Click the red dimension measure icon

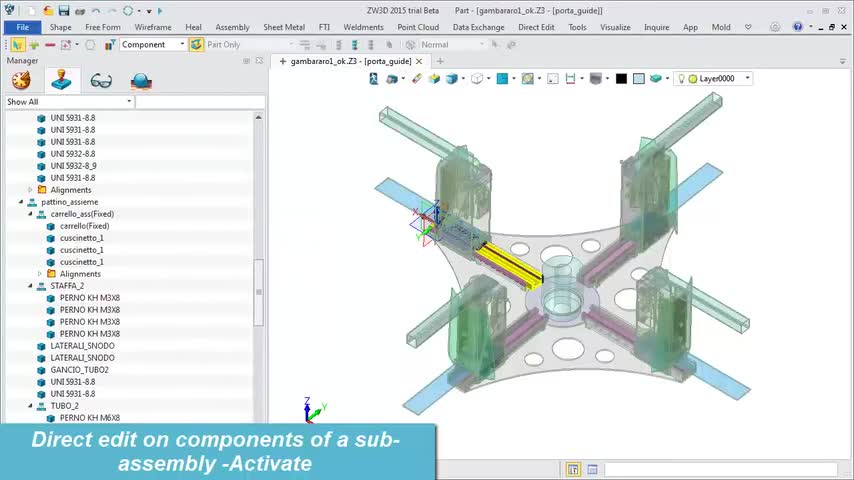(x=570, y=79)
